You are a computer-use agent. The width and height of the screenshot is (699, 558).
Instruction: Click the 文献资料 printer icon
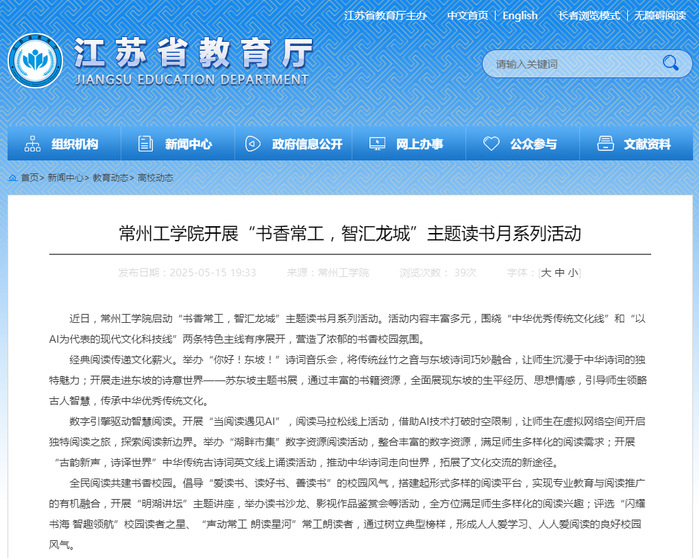tap(605, 144)
